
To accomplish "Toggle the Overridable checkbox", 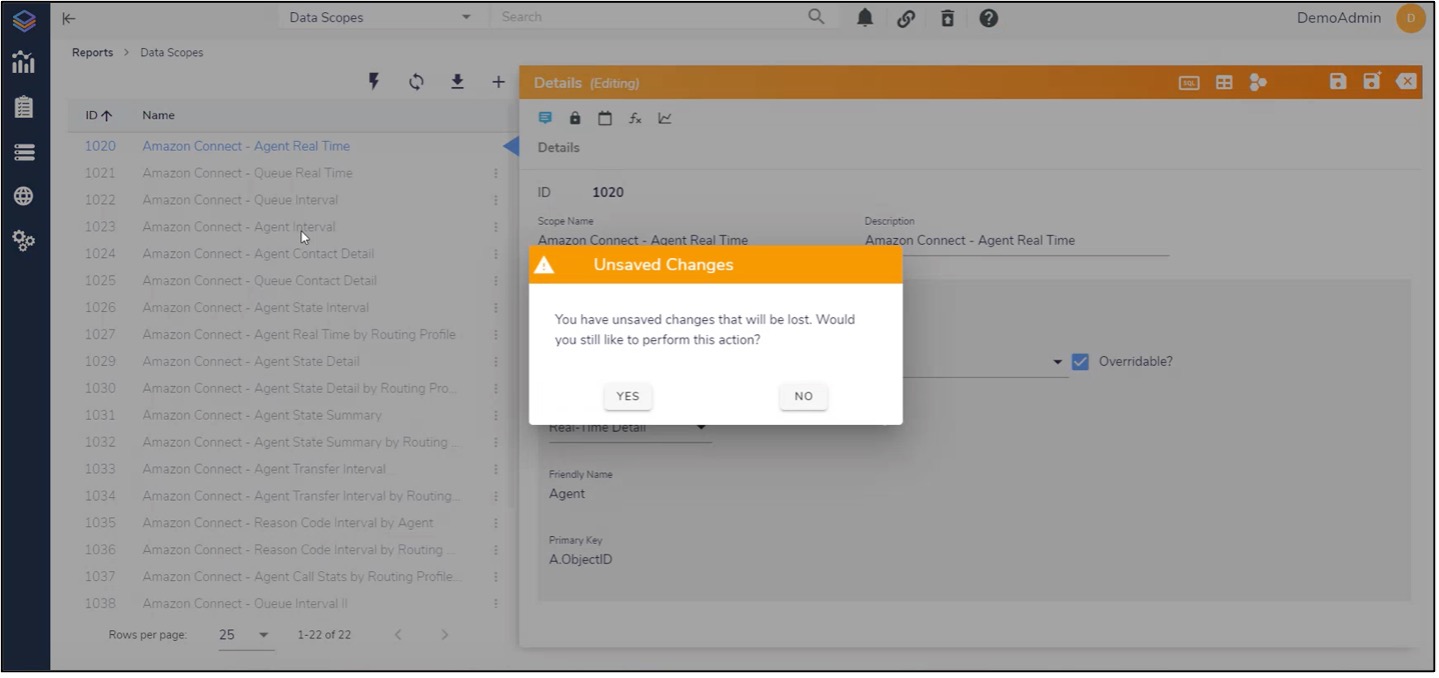I will click(x=1080, y=362).
